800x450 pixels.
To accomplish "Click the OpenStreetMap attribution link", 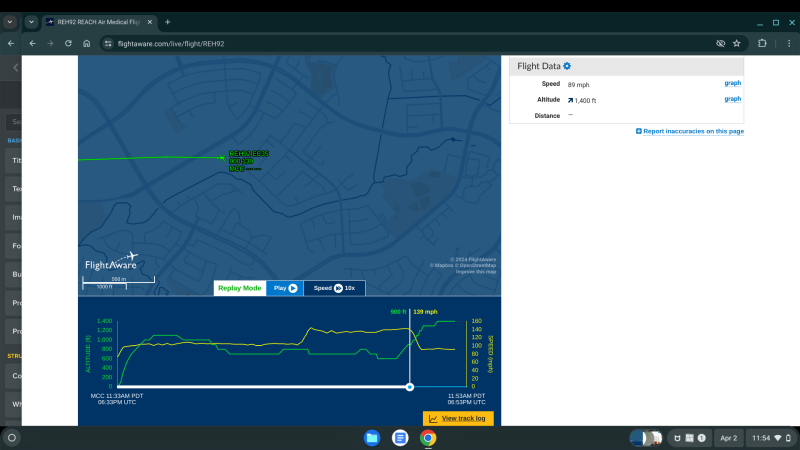I will pyautogui.click(x=477, y=265).
